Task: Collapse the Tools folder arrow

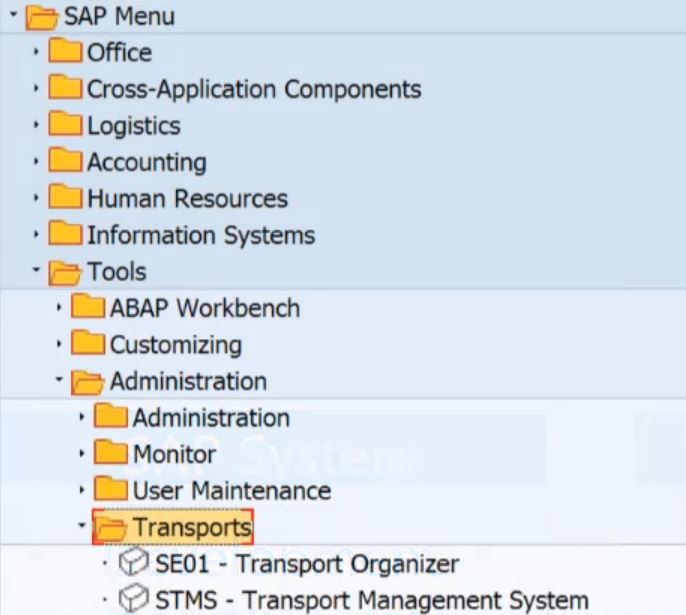Action: coord(36,270)
